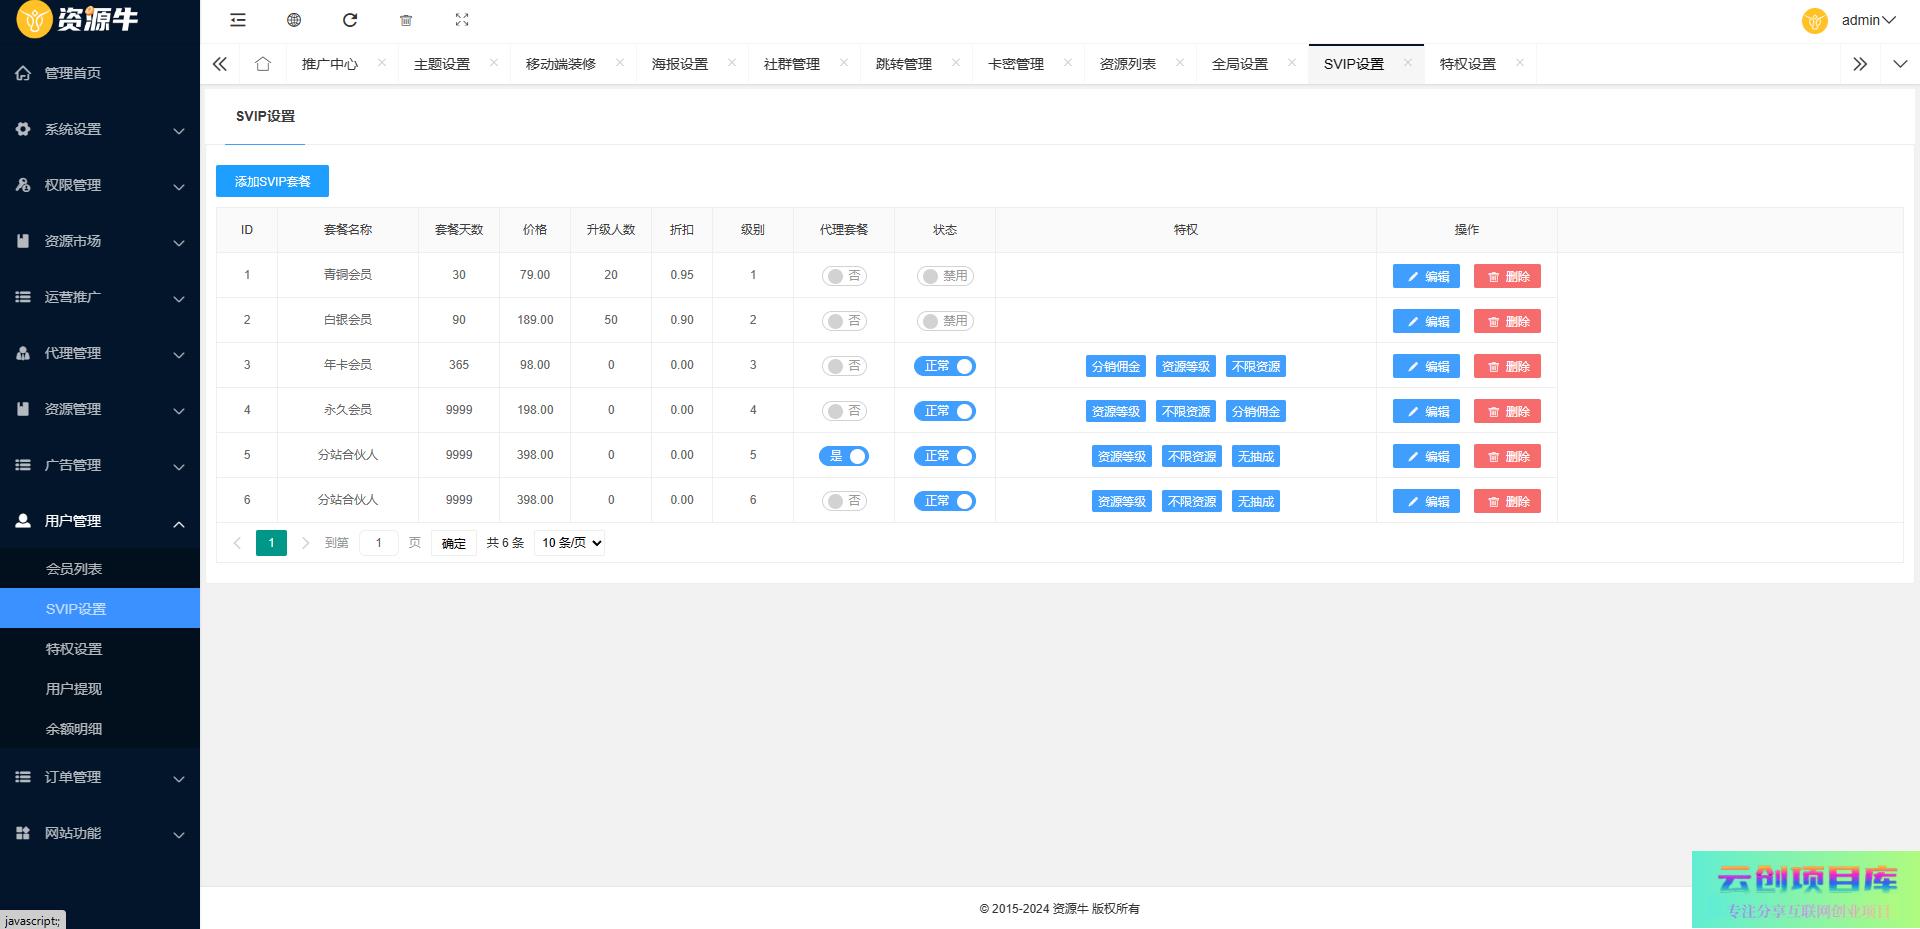Screen dimensions: 1920x929
Task: Click the home icon tab
Action: coord(263,64)
